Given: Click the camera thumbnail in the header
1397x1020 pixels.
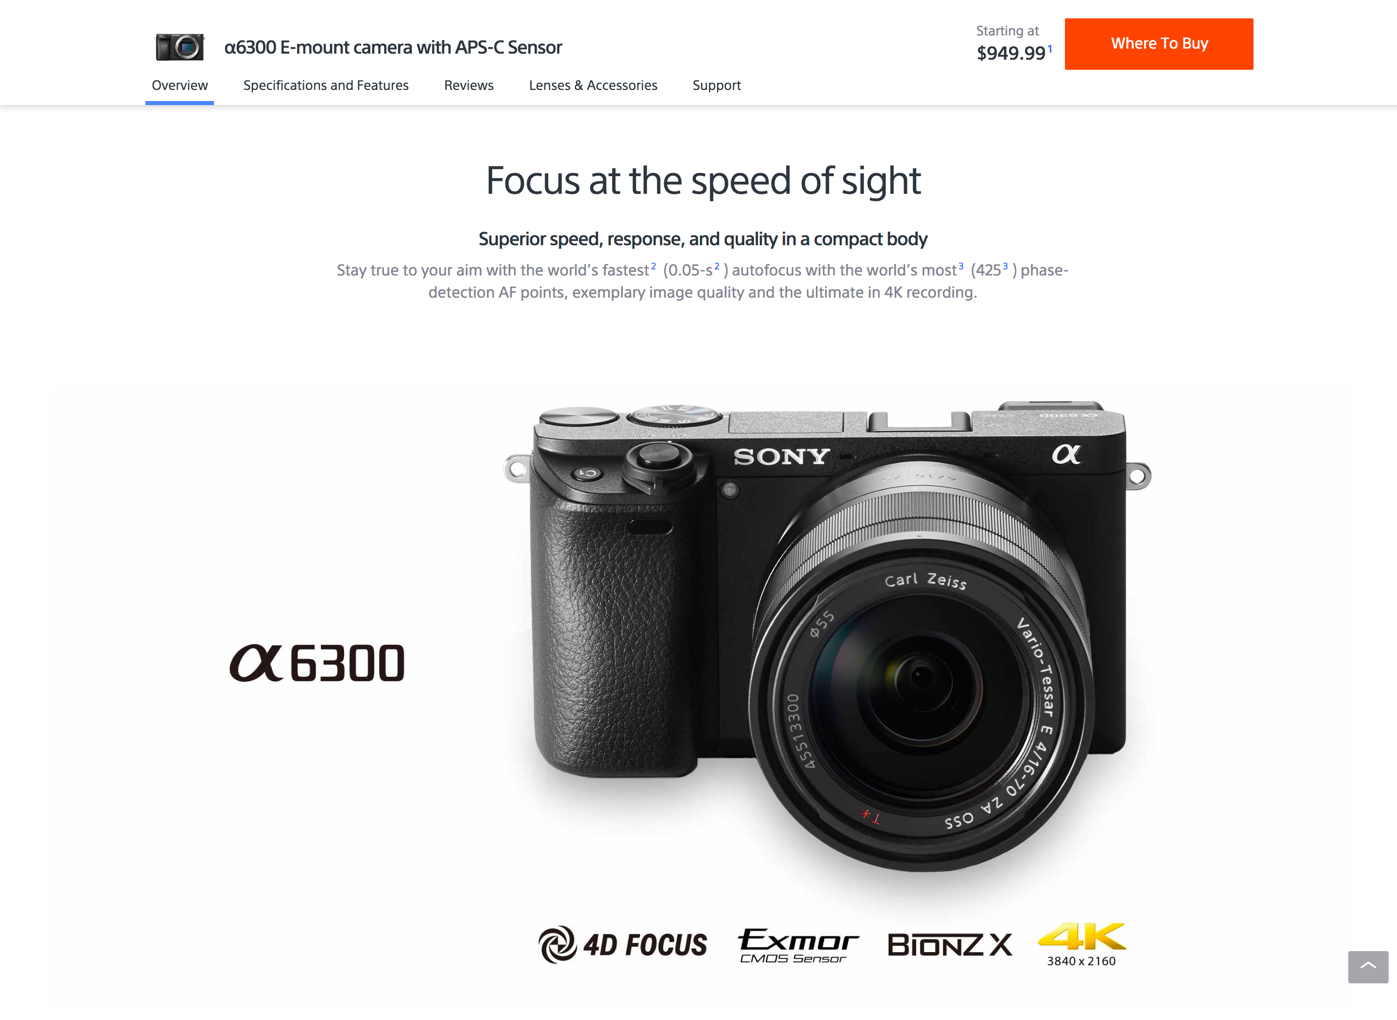Looking at the screenshot, I should [x=180, y=46].
